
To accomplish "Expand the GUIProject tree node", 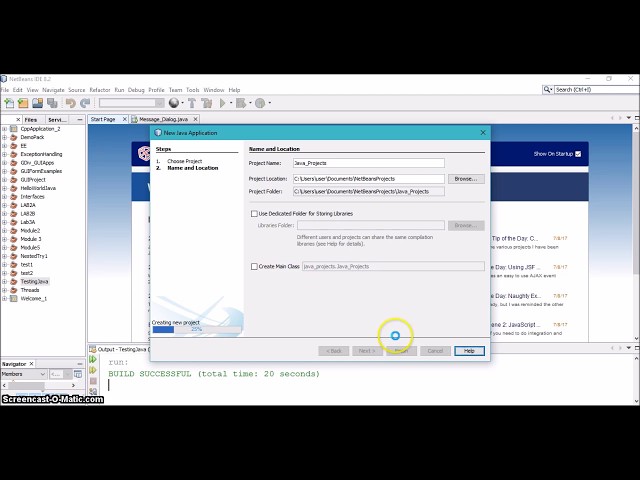I will click(x=4, y=180).
